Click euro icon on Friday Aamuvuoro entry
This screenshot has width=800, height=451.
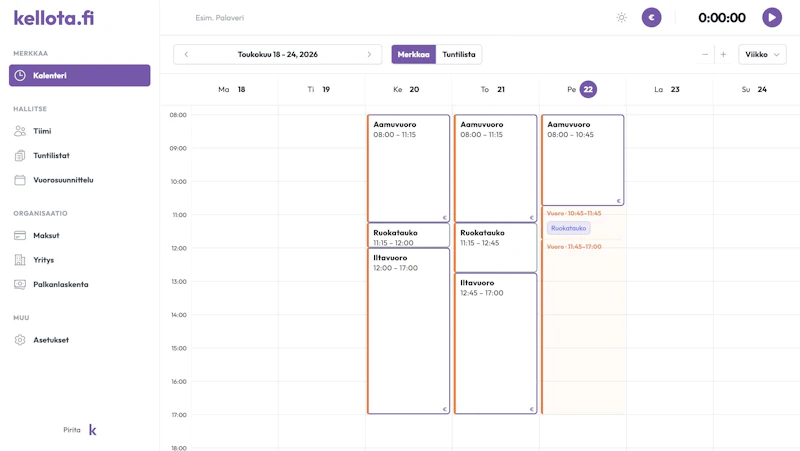pos(619,201)
